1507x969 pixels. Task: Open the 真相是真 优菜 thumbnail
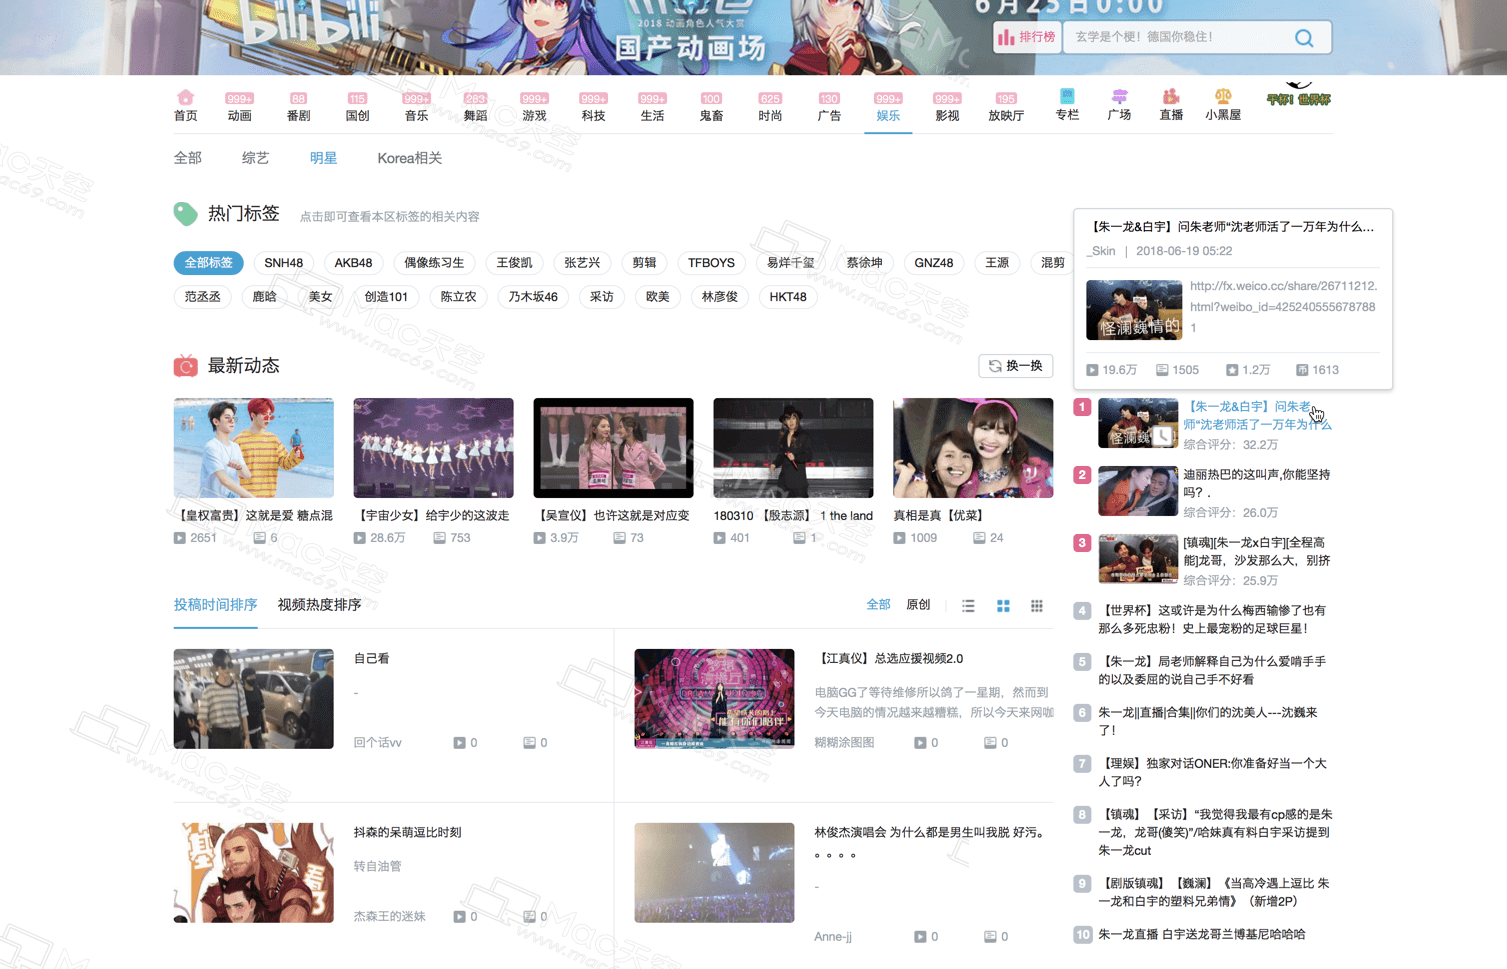click(973, 448)
